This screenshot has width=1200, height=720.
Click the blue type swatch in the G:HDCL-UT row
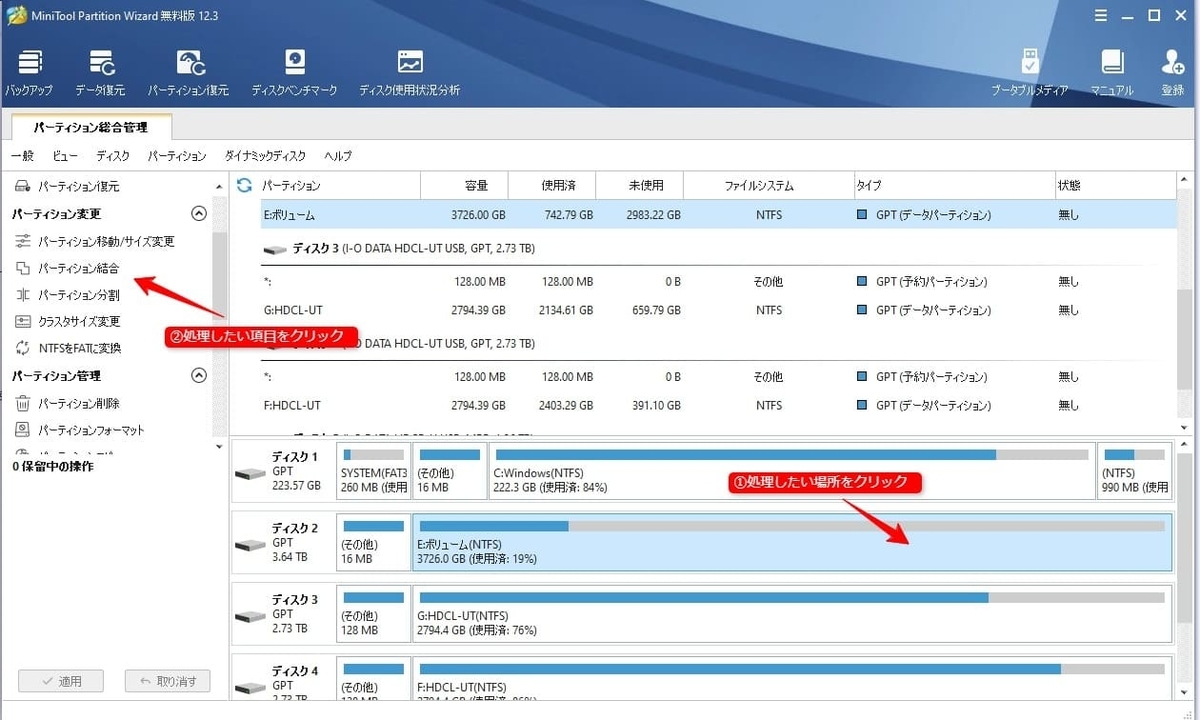tap(862, 310)
